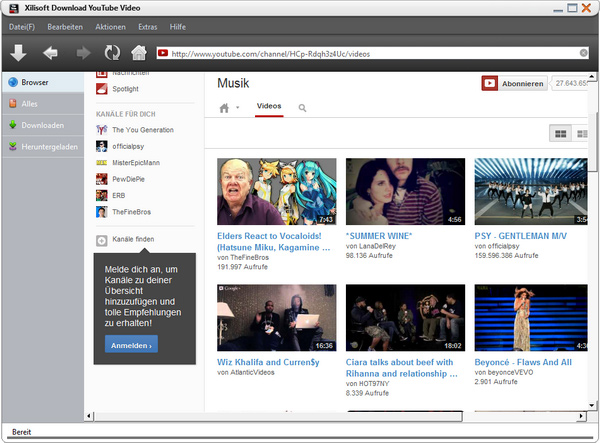This screenshot has width=600, height=443.
Task: Click Beyoncé - Flaws And All title
Action: 523,362
